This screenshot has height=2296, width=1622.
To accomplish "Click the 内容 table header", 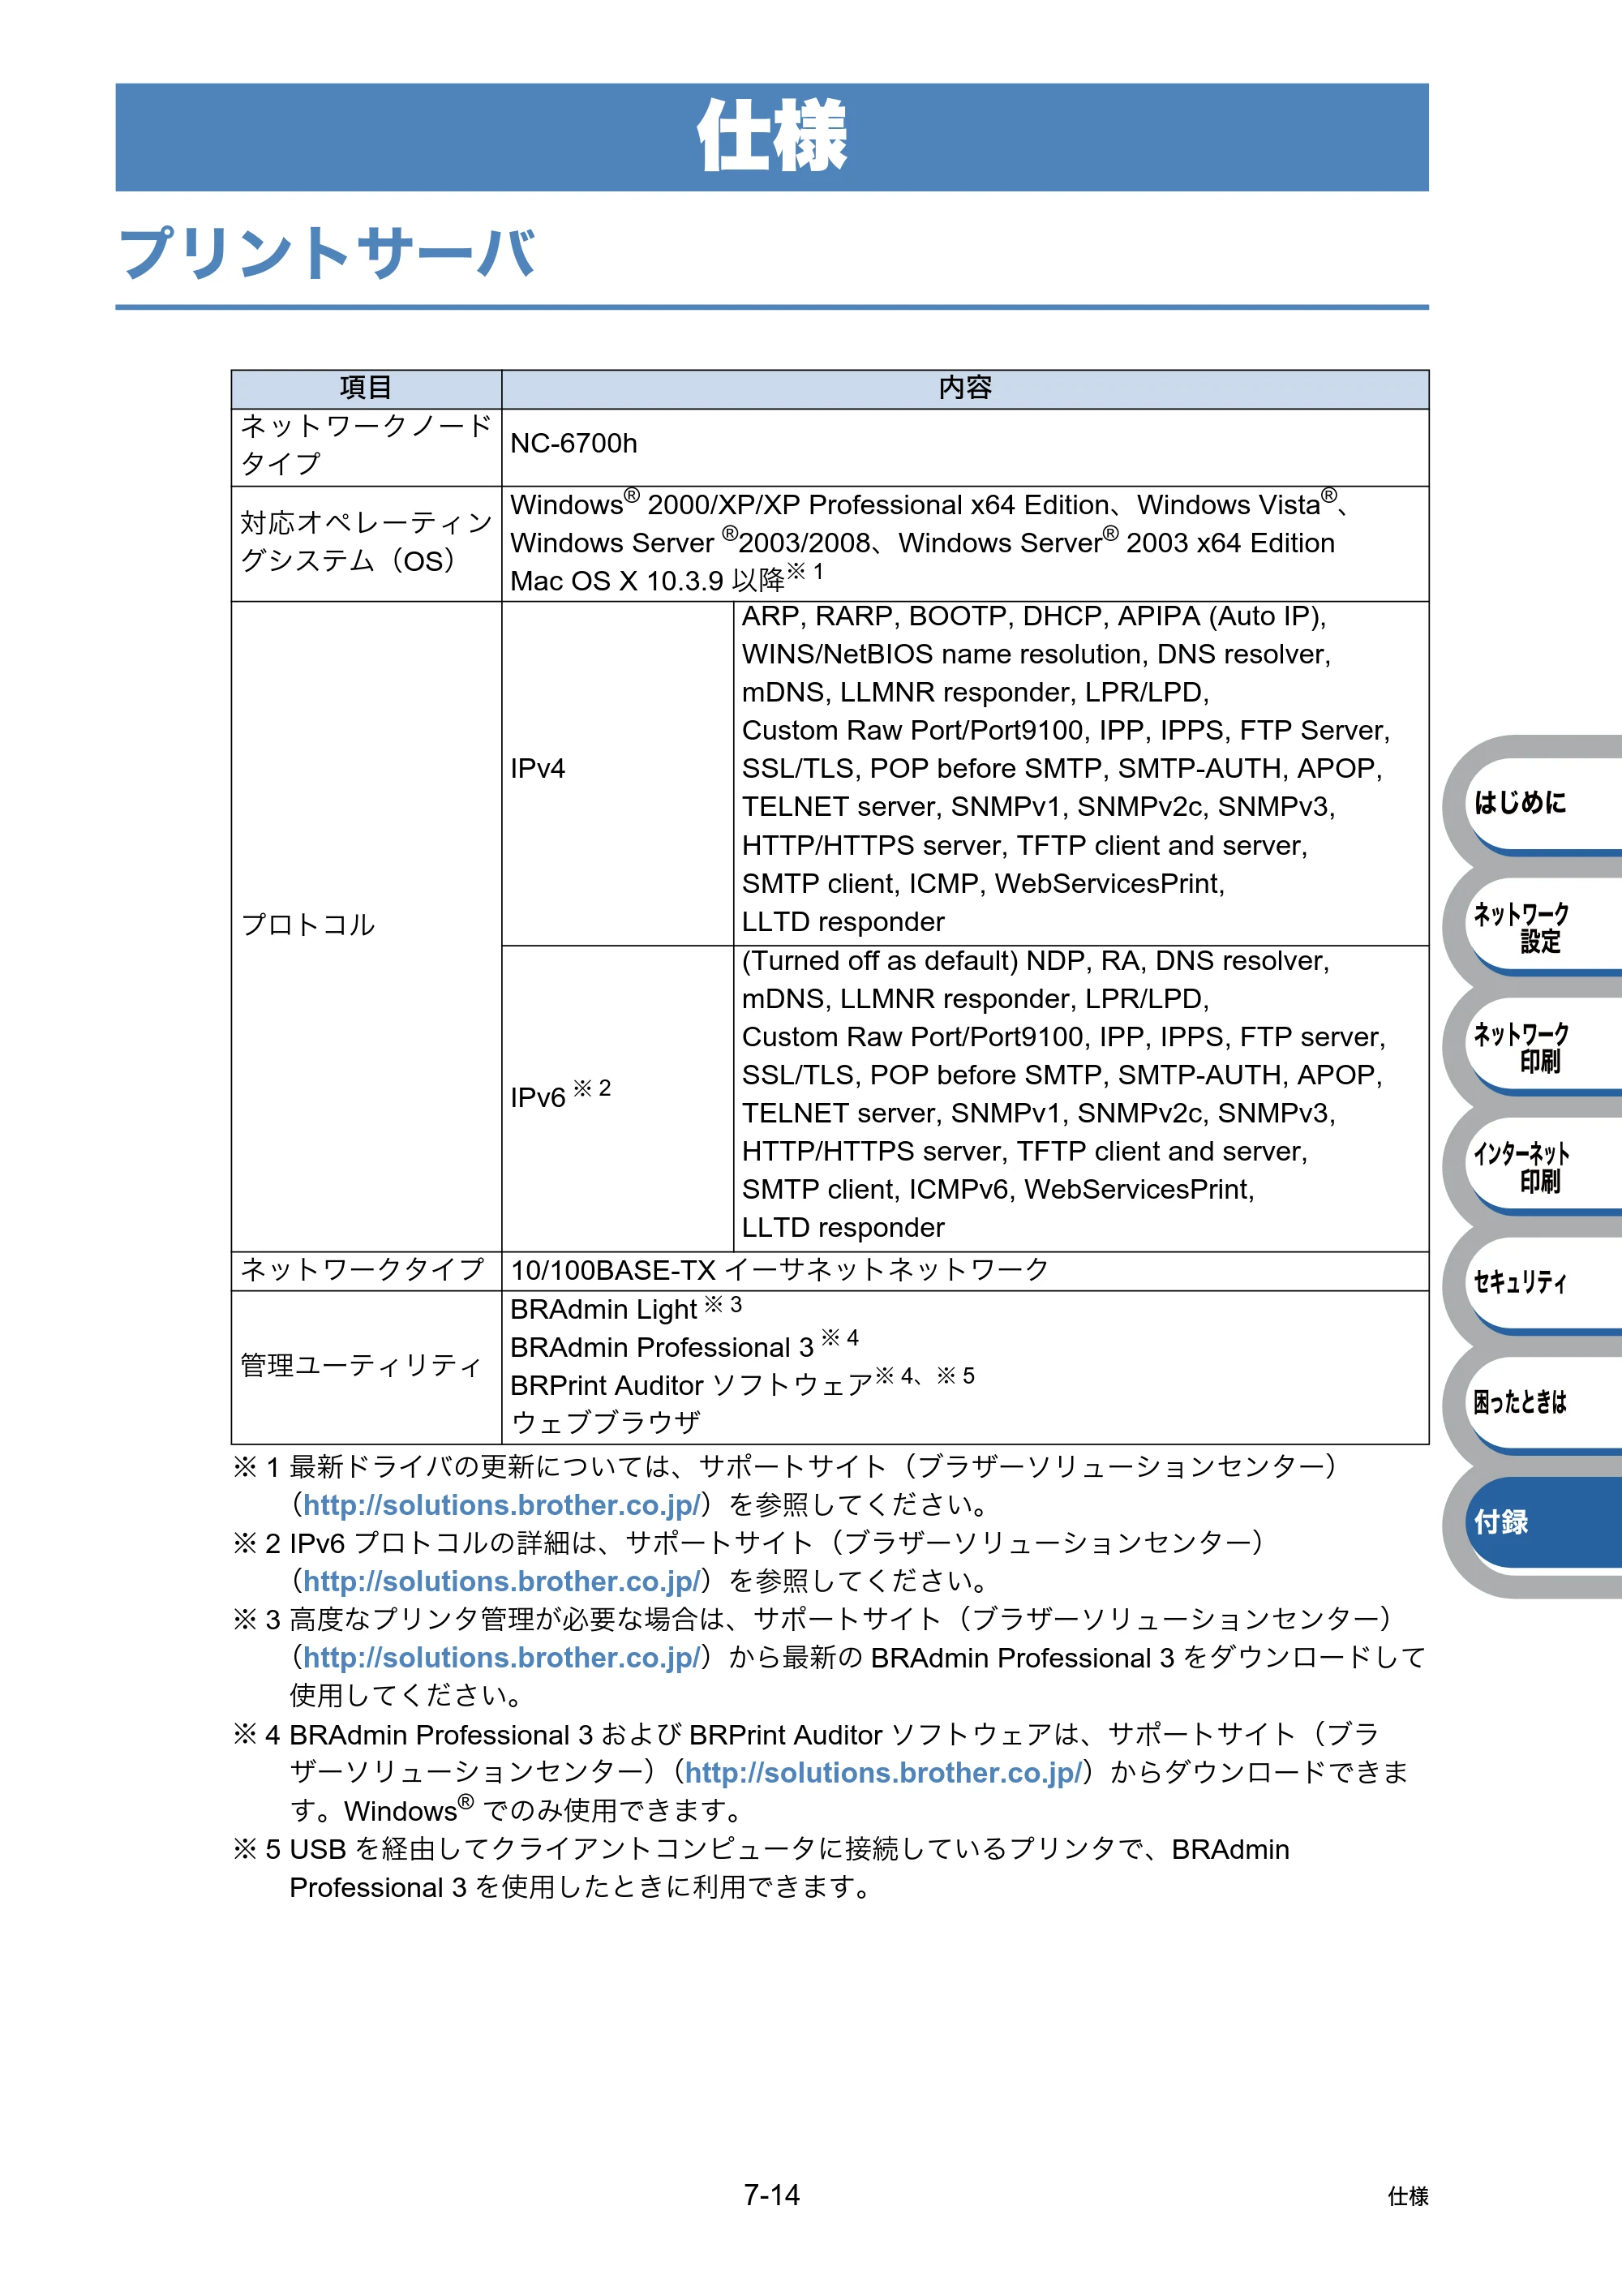I will tap(965, 389).
